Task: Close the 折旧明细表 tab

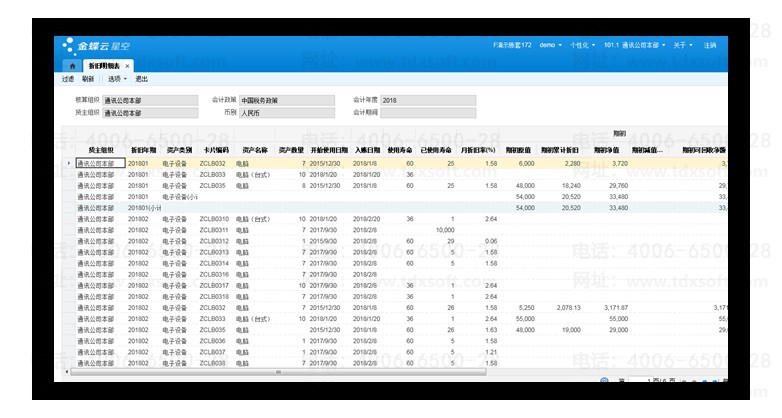Action: click(x=127, y=65)
